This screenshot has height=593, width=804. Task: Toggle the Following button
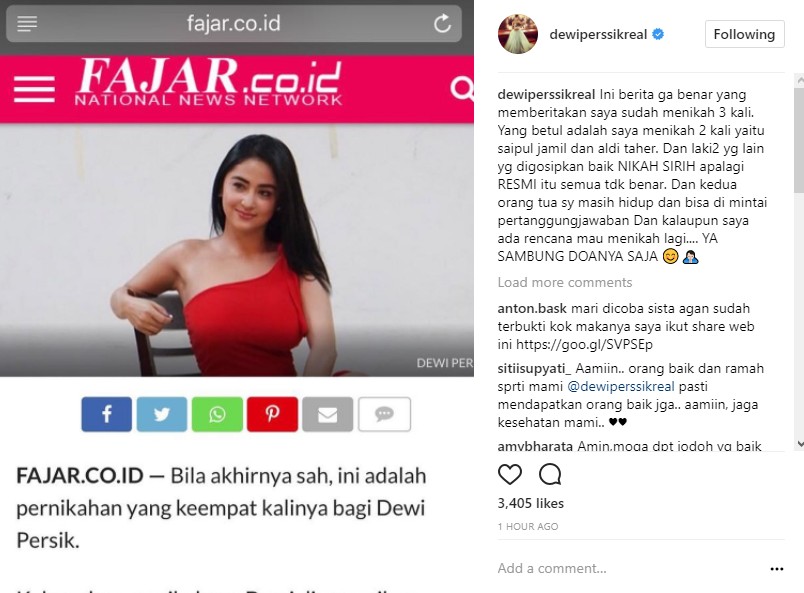(x=744, y=34)
